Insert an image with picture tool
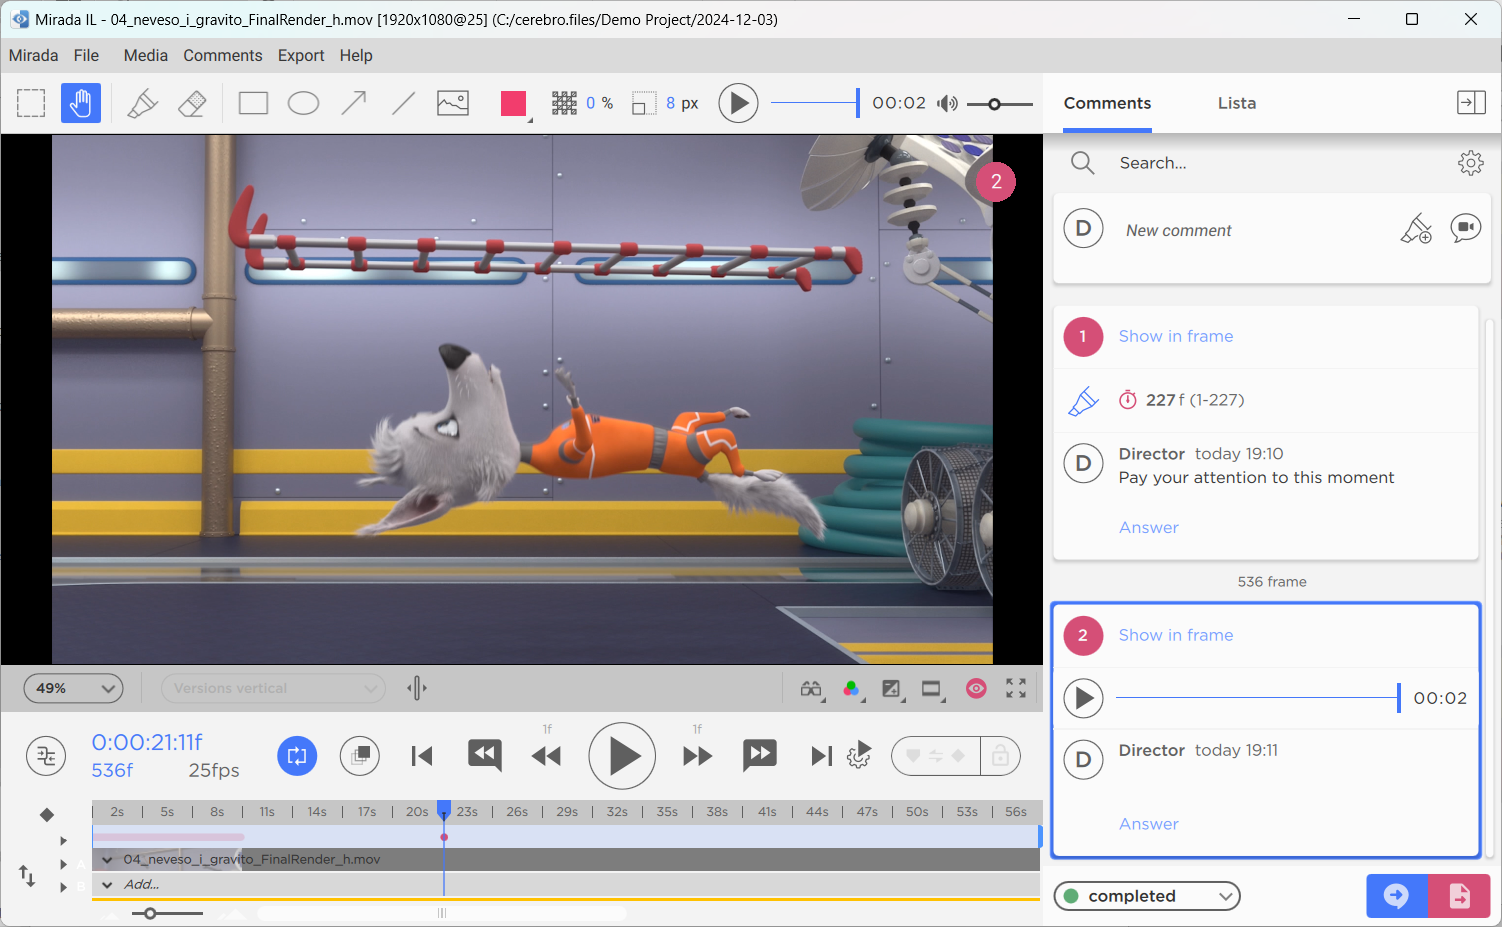Viewport: 1502px width, 927px height. click(453, 103)
